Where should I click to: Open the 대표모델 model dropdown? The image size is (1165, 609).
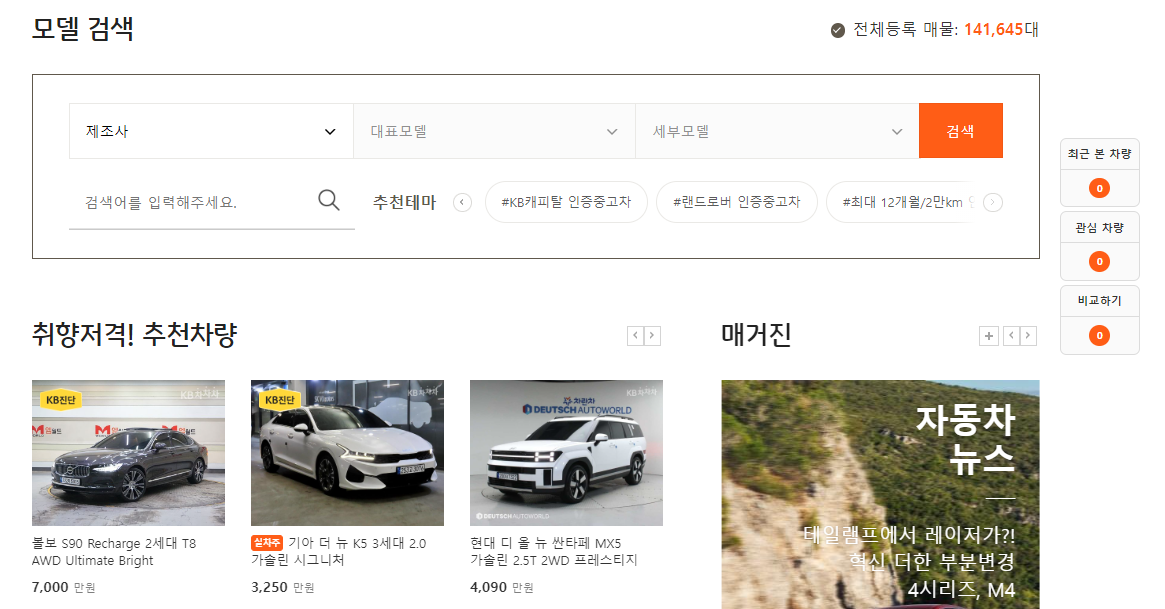(x=494, y=131)
